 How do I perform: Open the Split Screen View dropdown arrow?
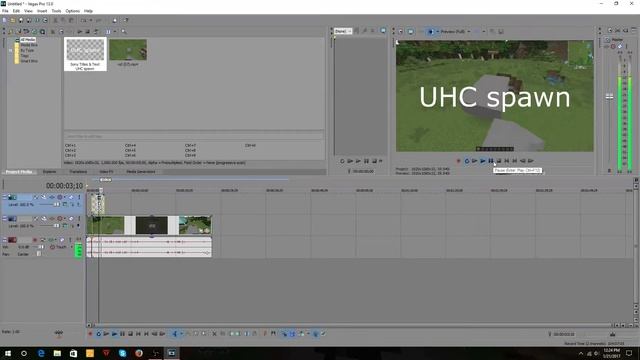click(x=437, y=31)
